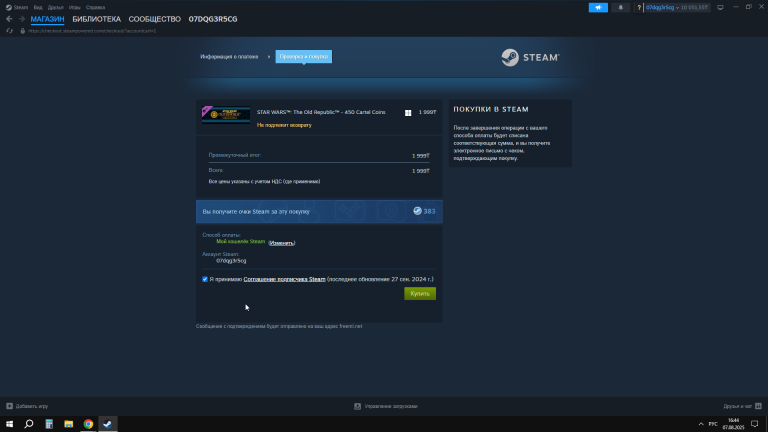Open the Friends and Chat icon
Screen dimensions: 768x432
[758, 406]
